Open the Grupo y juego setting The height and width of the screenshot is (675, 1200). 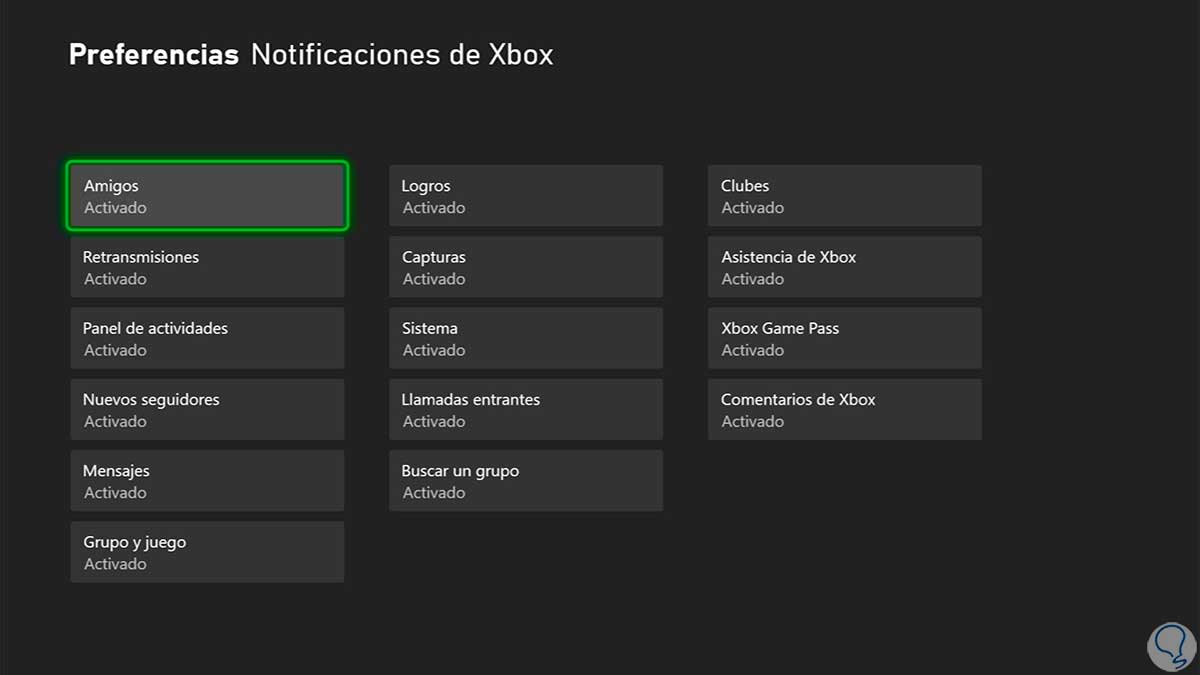(x=207, y=552)
